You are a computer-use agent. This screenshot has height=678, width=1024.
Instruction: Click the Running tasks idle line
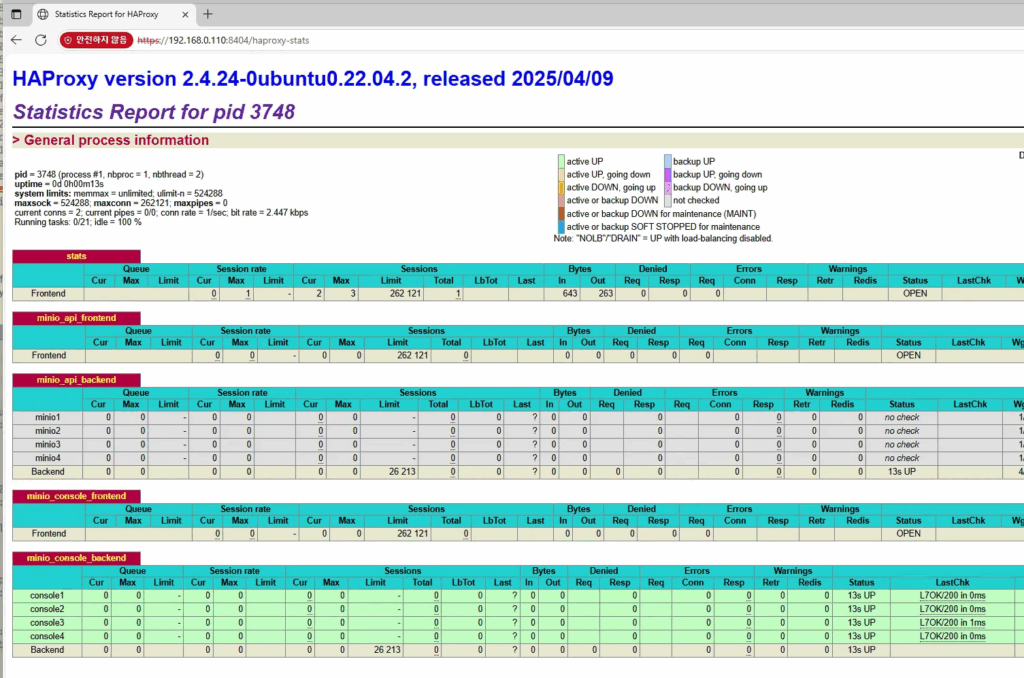pos(78,223)
